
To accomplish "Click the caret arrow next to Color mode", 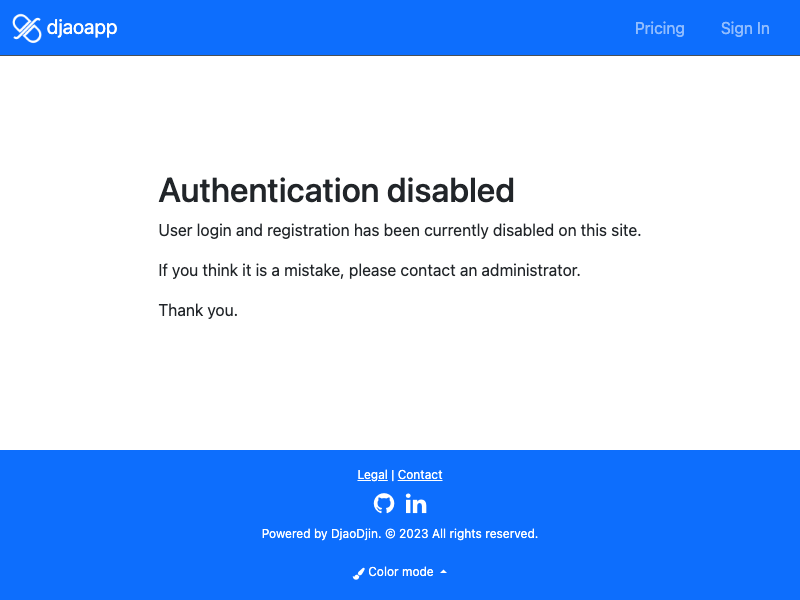I will click(443, 572).
